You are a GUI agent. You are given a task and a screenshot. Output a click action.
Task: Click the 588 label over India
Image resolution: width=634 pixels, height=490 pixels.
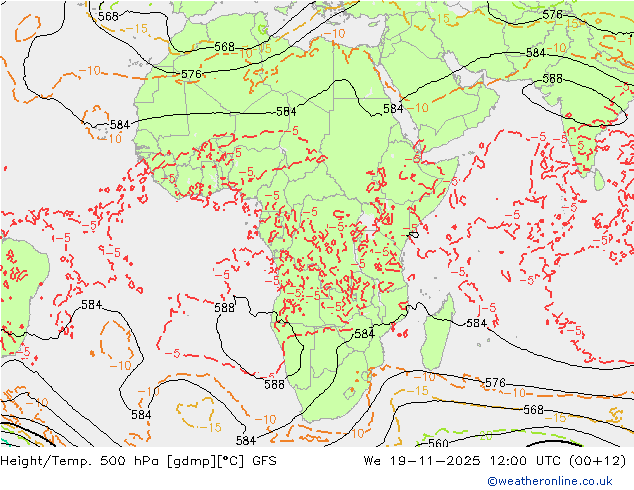[552, 78]
